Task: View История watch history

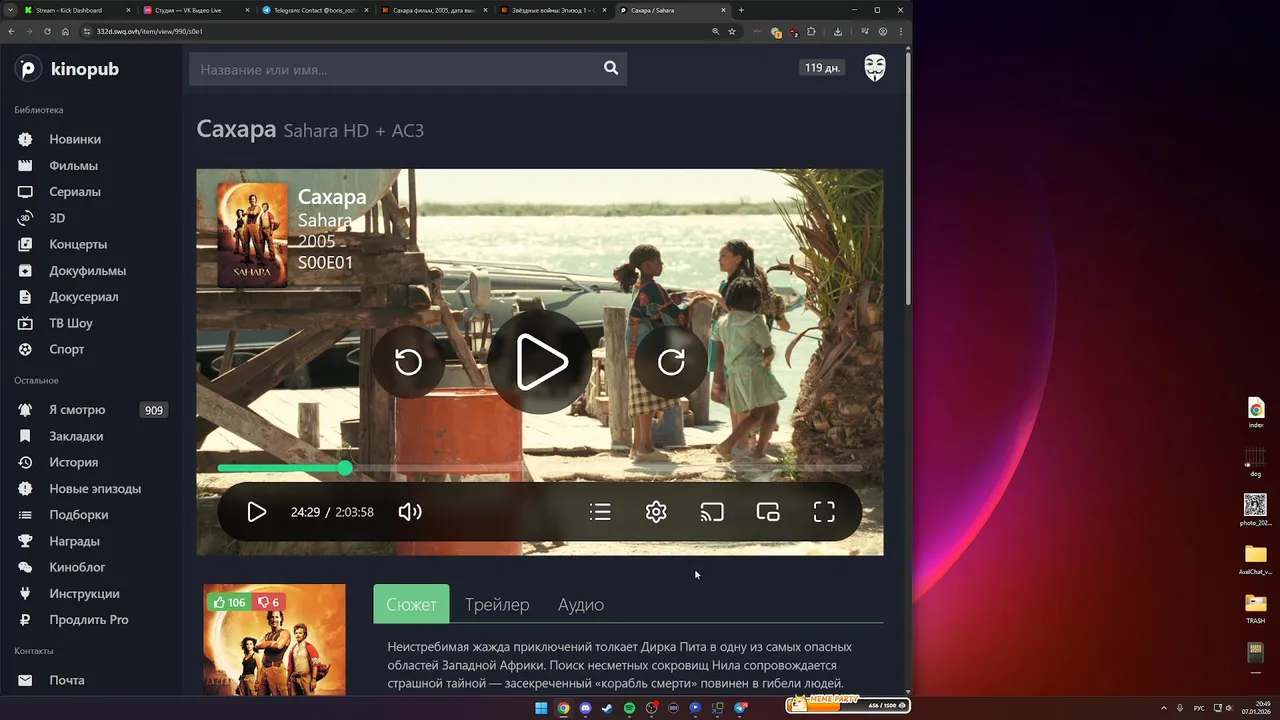Action: point(73,462)
